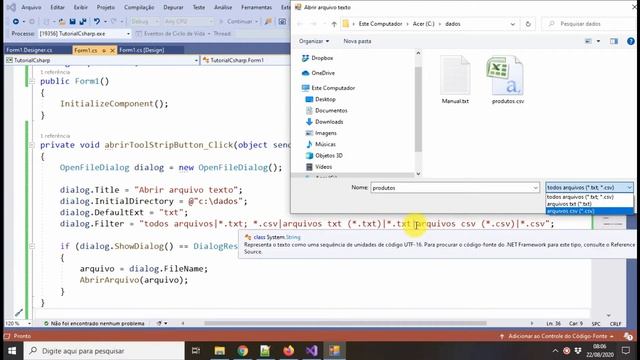Expand the Nome filename history dropdown
The width and height of the screenshot is (640, 360).
coord(535,188)
